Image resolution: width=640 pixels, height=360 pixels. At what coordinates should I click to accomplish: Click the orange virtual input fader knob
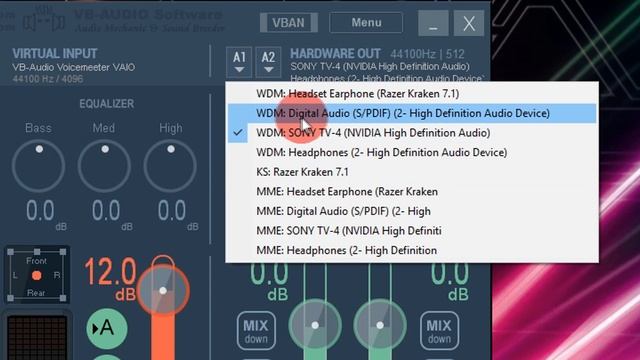[163, 290]
